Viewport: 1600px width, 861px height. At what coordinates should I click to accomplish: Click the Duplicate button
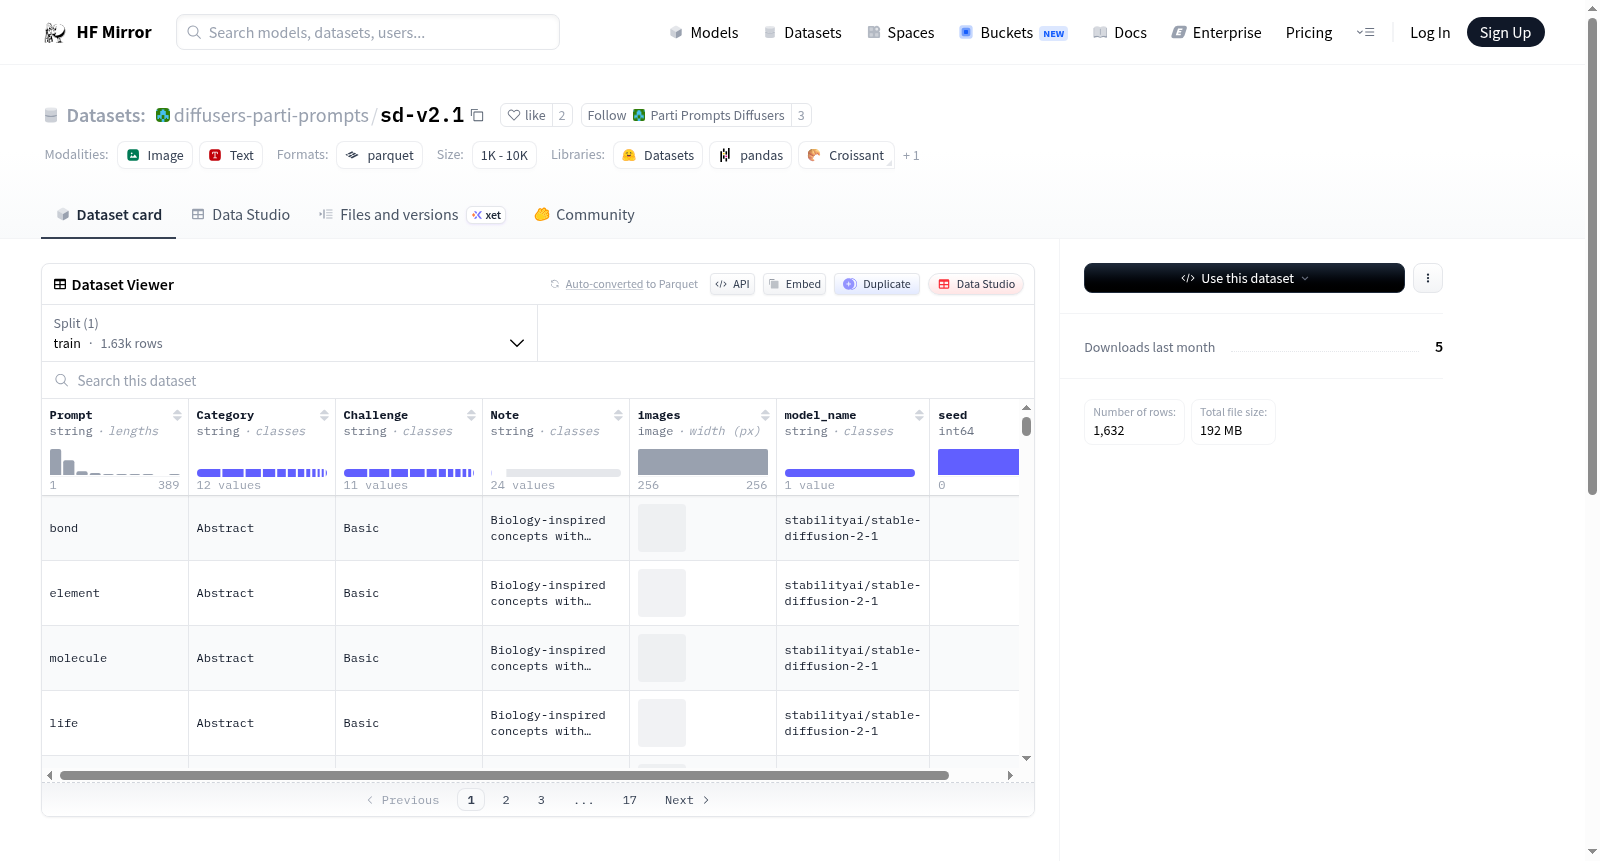click(x=877, y=284)
